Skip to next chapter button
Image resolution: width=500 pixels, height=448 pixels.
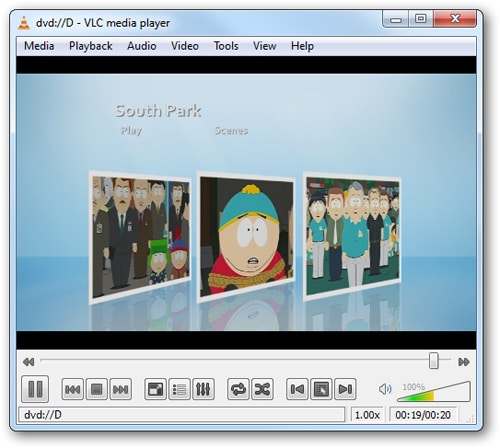click(x=121, y=389)
